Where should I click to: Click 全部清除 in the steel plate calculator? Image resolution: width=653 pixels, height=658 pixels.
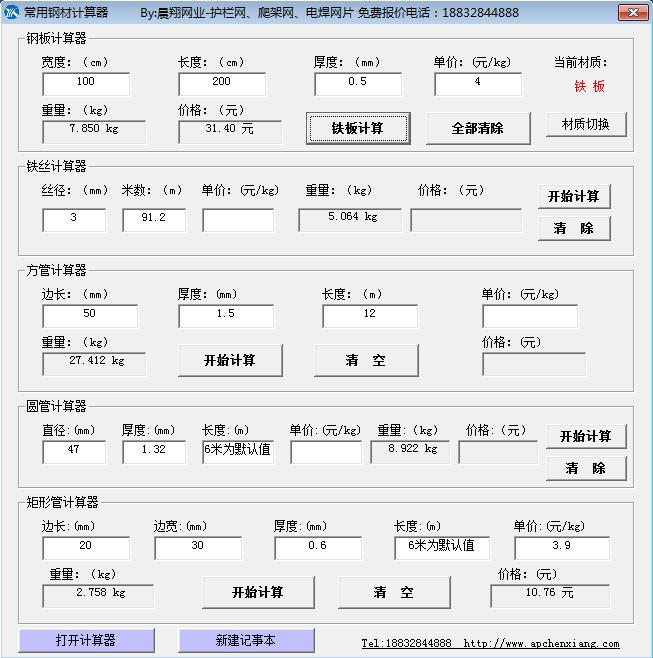click(478, 128)
